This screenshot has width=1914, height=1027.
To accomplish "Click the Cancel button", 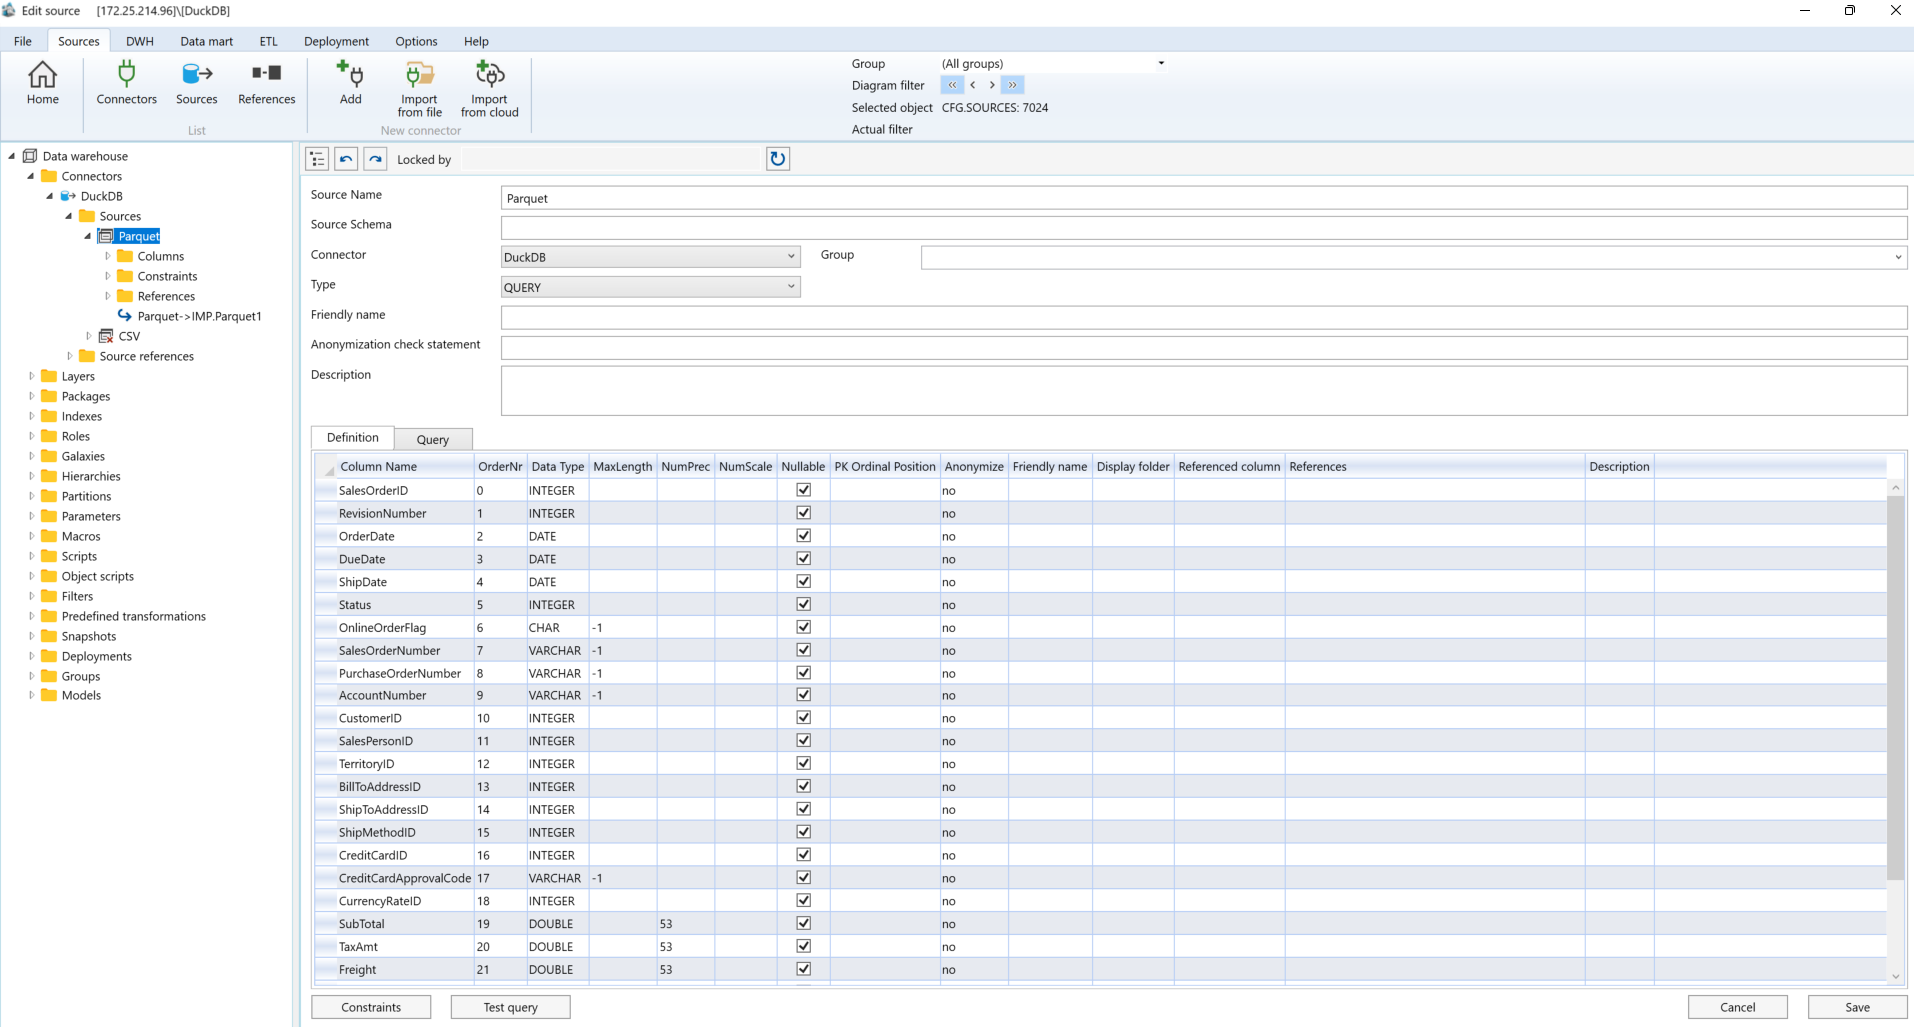I will pos(1737,1007).
